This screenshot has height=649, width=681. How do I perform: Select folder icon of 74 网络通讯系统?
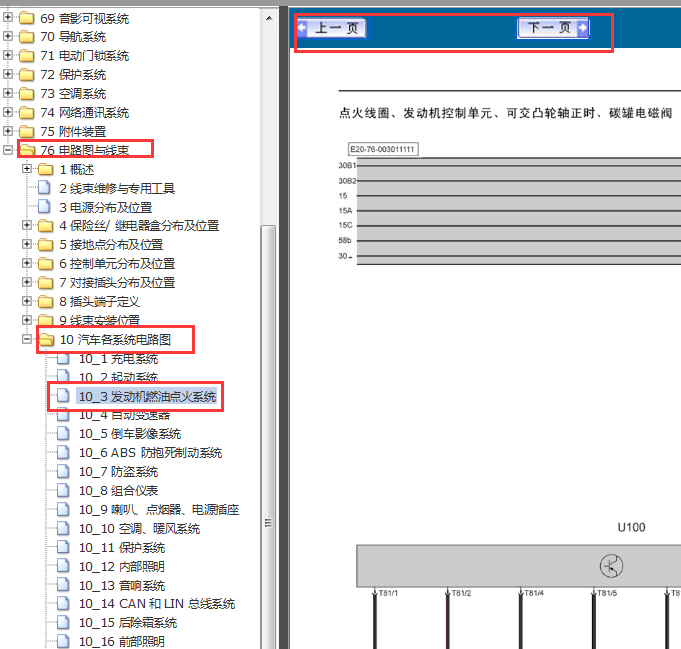[x=26, y=113]
